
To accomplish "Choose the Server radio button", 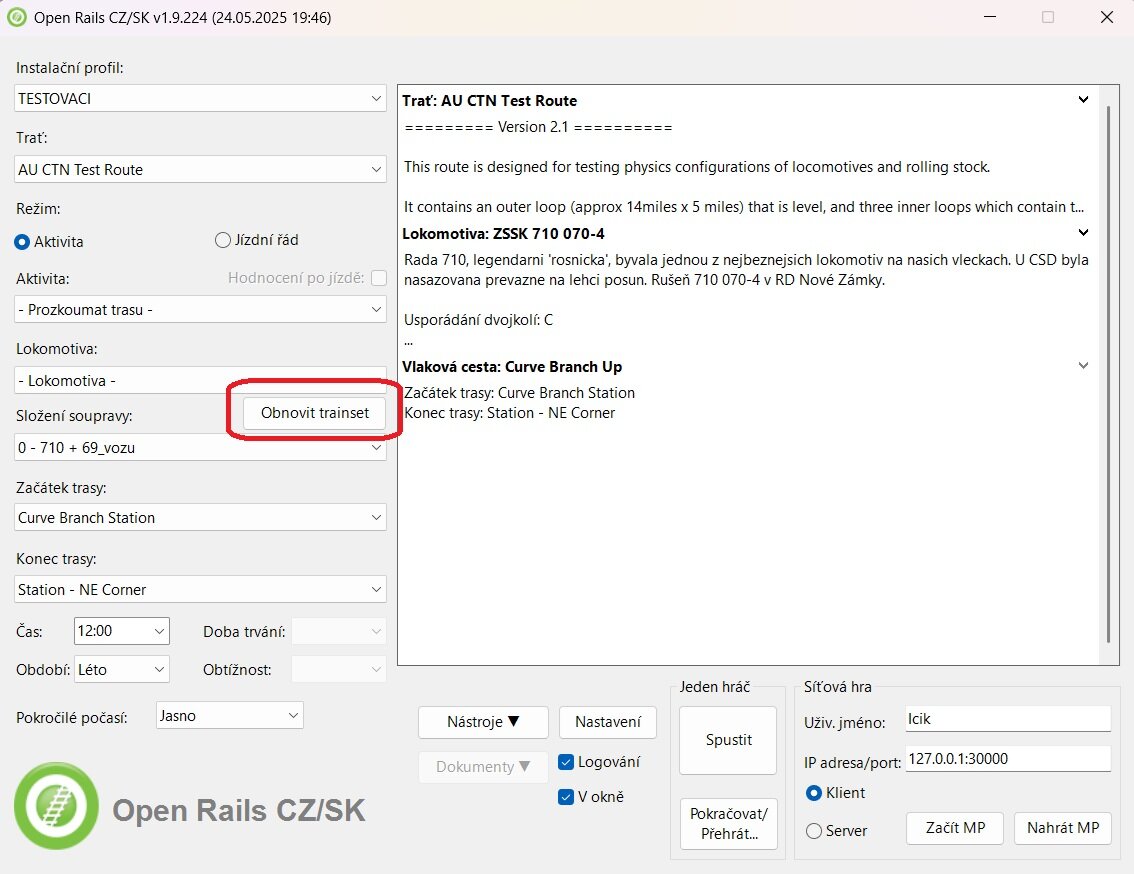I will (x=814, y=831).
